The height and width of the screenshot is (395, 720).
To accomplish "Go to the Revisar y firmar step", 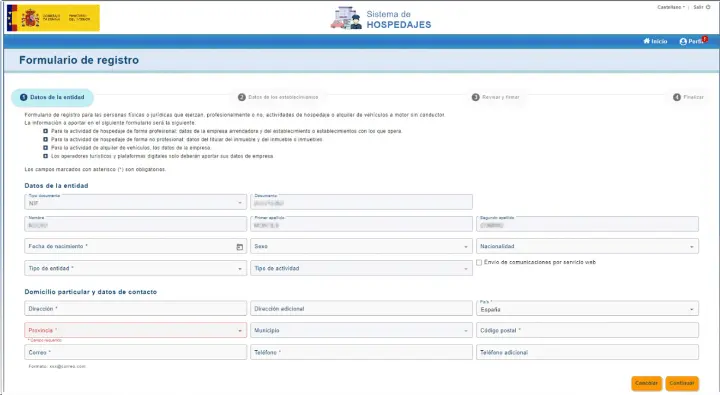I will pos(496,97).
